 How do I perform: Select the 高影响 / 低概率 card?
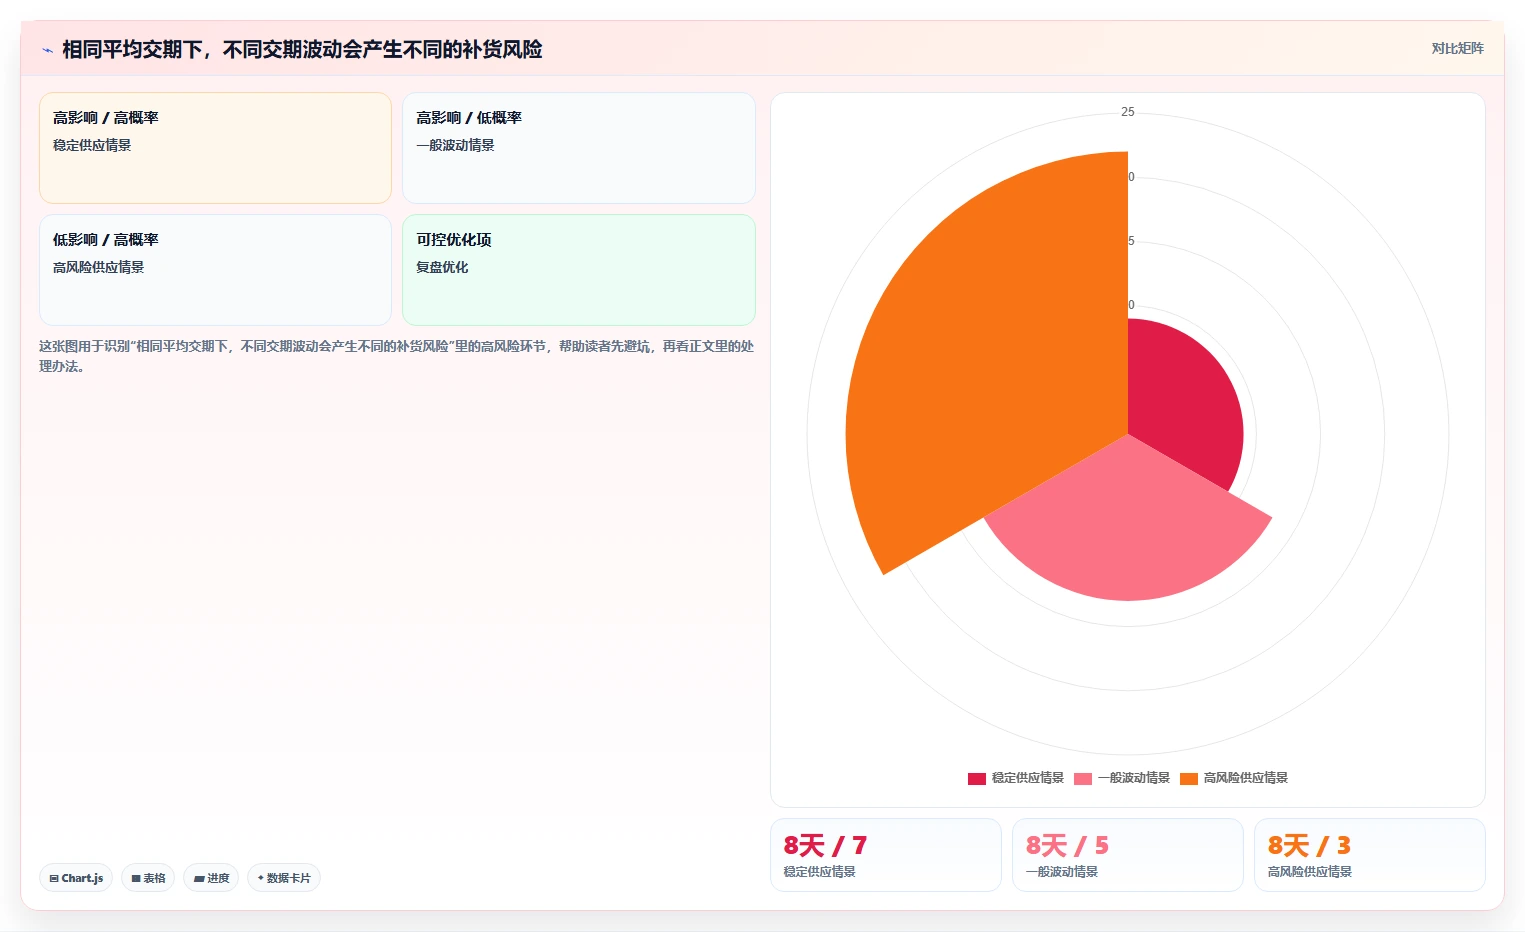578,148
